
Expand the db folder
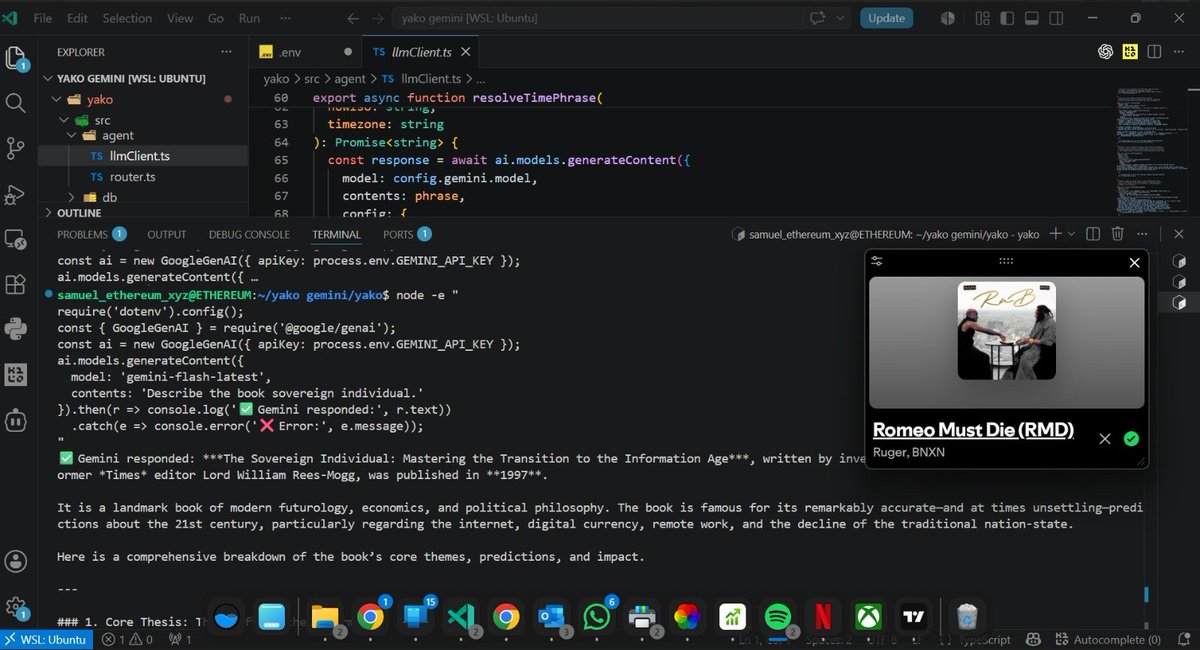click(71, 197)
